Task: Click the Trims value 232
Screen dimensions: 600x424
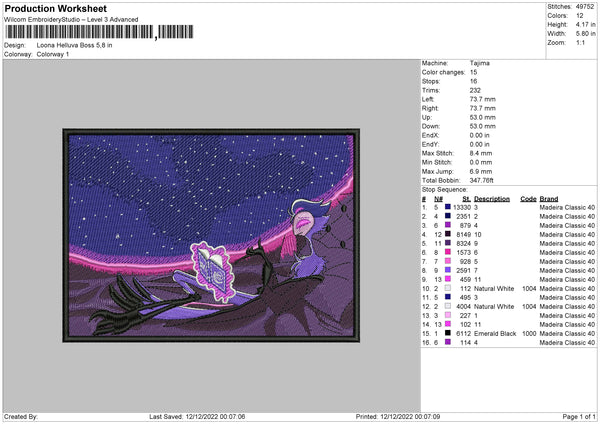Action: click(x=475, y=90)
